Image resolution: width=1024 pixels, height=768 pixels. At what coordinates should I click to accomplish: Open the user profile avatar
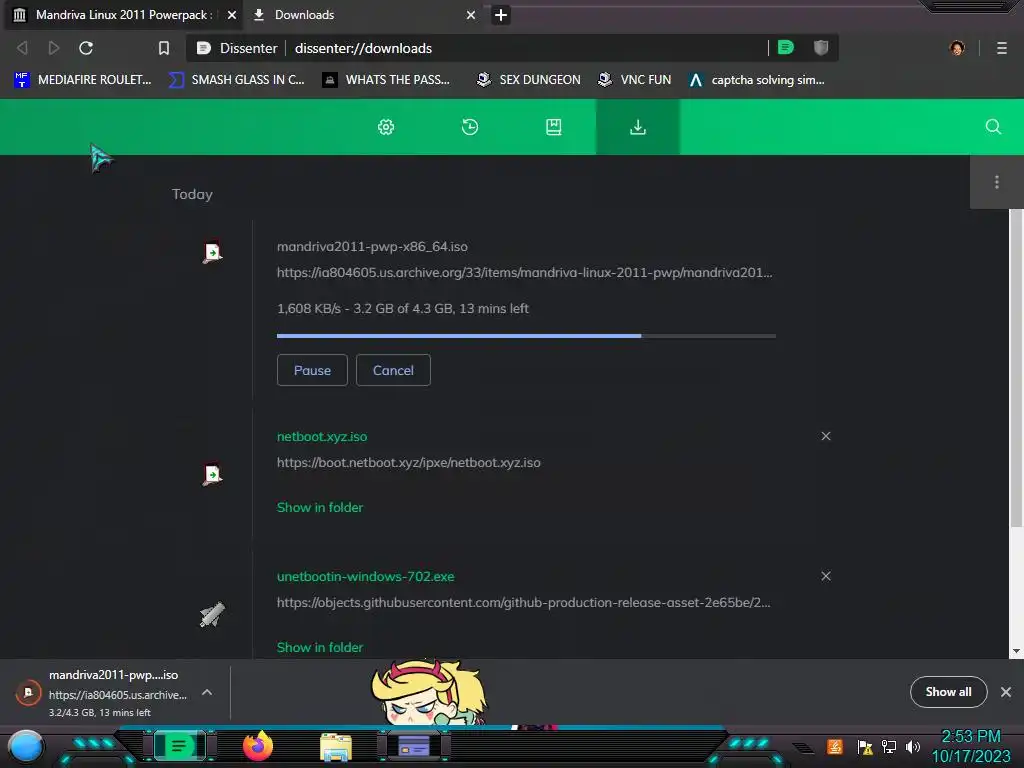pos(957,48)
